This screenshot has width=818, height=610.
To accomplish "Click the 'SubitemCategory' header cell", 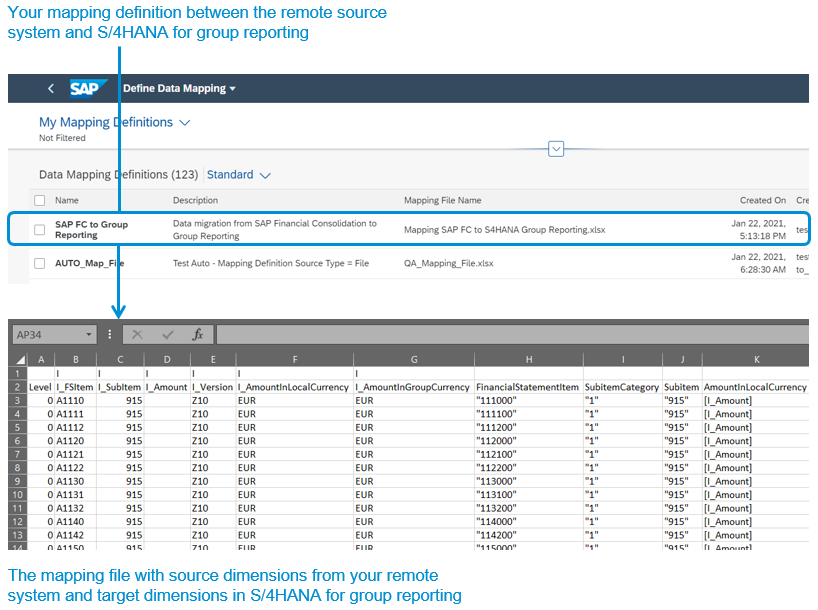I will [x=622, y=387].
